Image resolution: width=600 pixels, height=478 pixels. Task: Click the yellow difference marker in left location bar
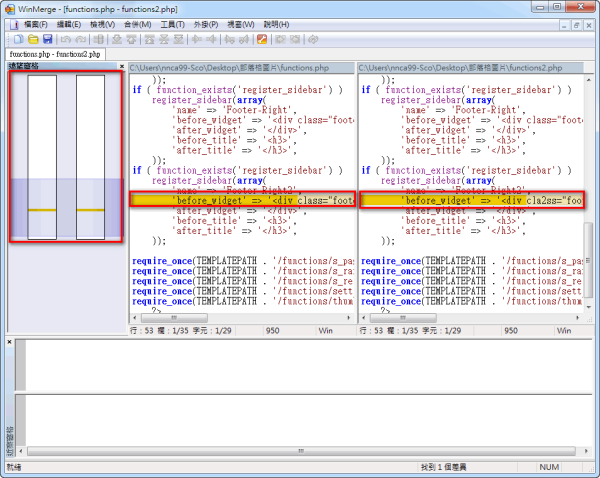[42, 211]
